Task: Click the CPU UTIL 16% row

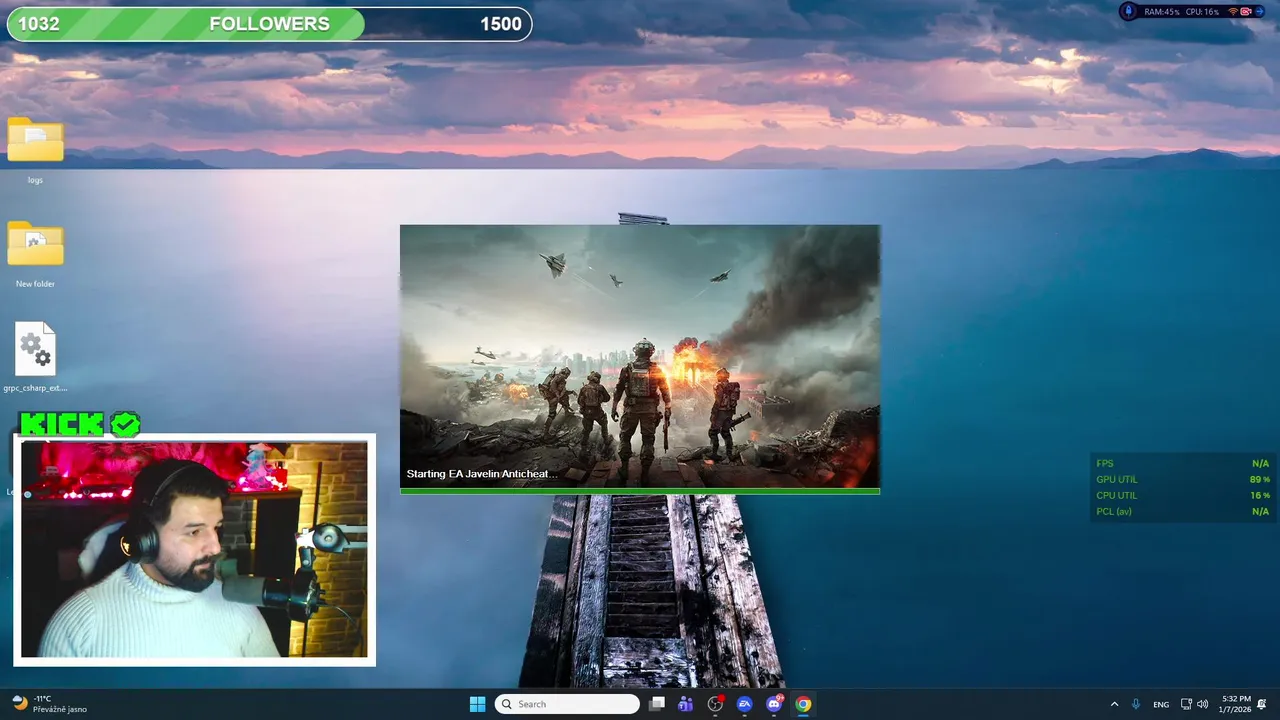Action: 1183,496
